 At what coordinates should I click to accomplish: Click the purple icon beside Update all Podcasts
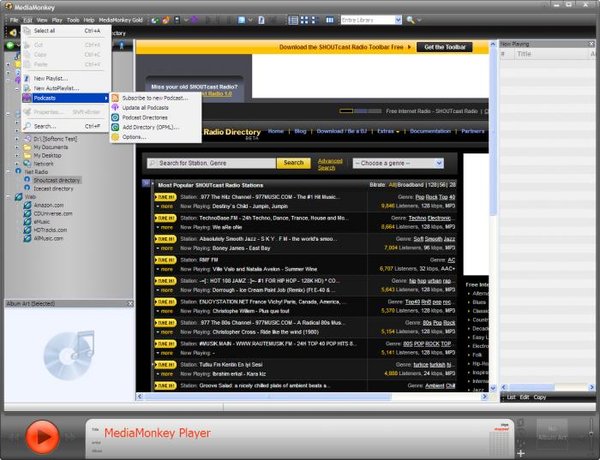tap(115, 108)
